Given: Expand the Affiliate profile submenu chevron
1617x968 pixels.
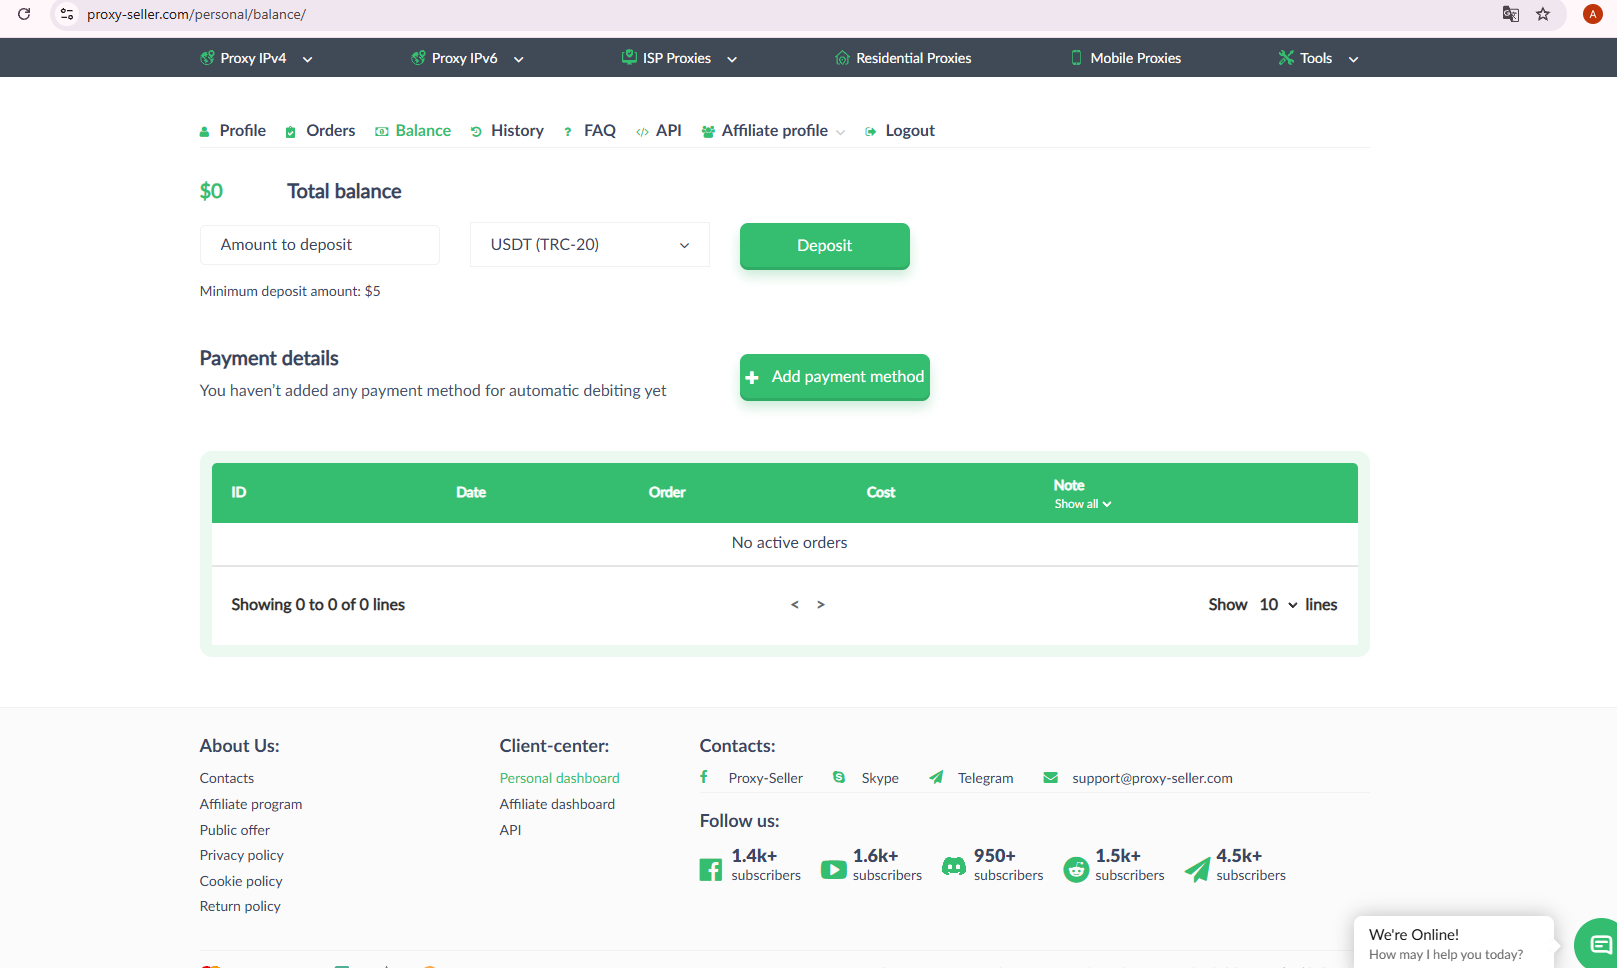Looking at the screenshot, I should tap(841, 132).
